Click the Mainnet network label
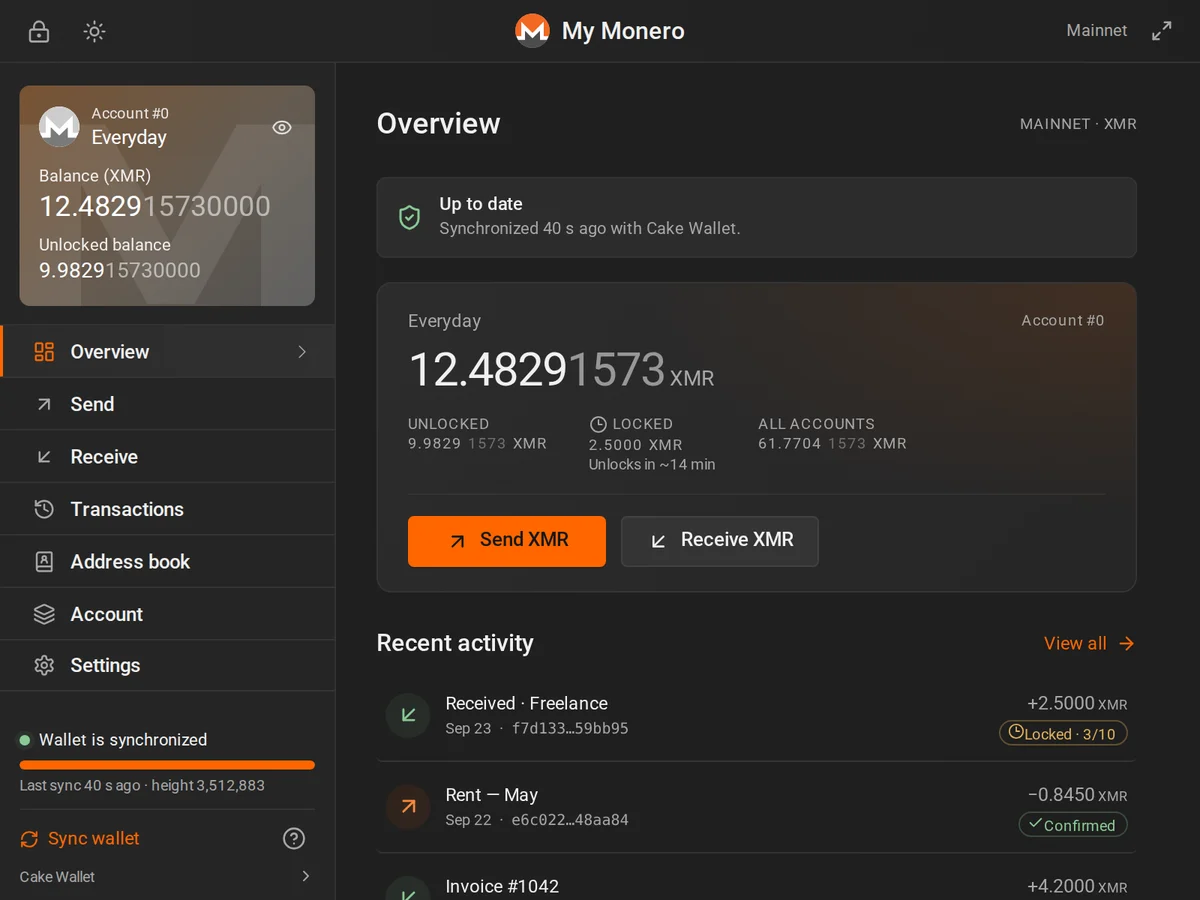 (1097, 31)
